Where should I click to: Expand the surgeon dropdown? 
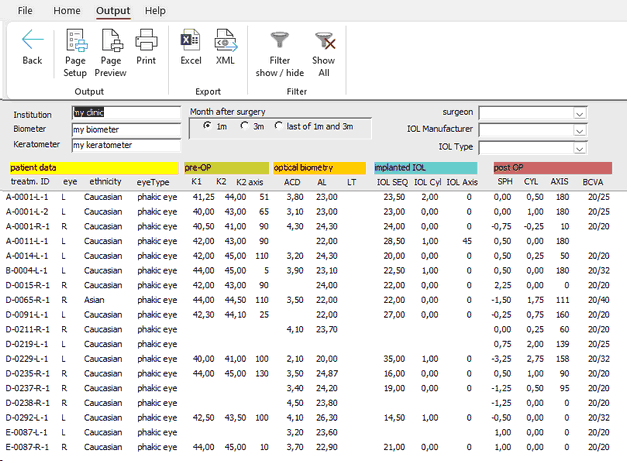579,113
